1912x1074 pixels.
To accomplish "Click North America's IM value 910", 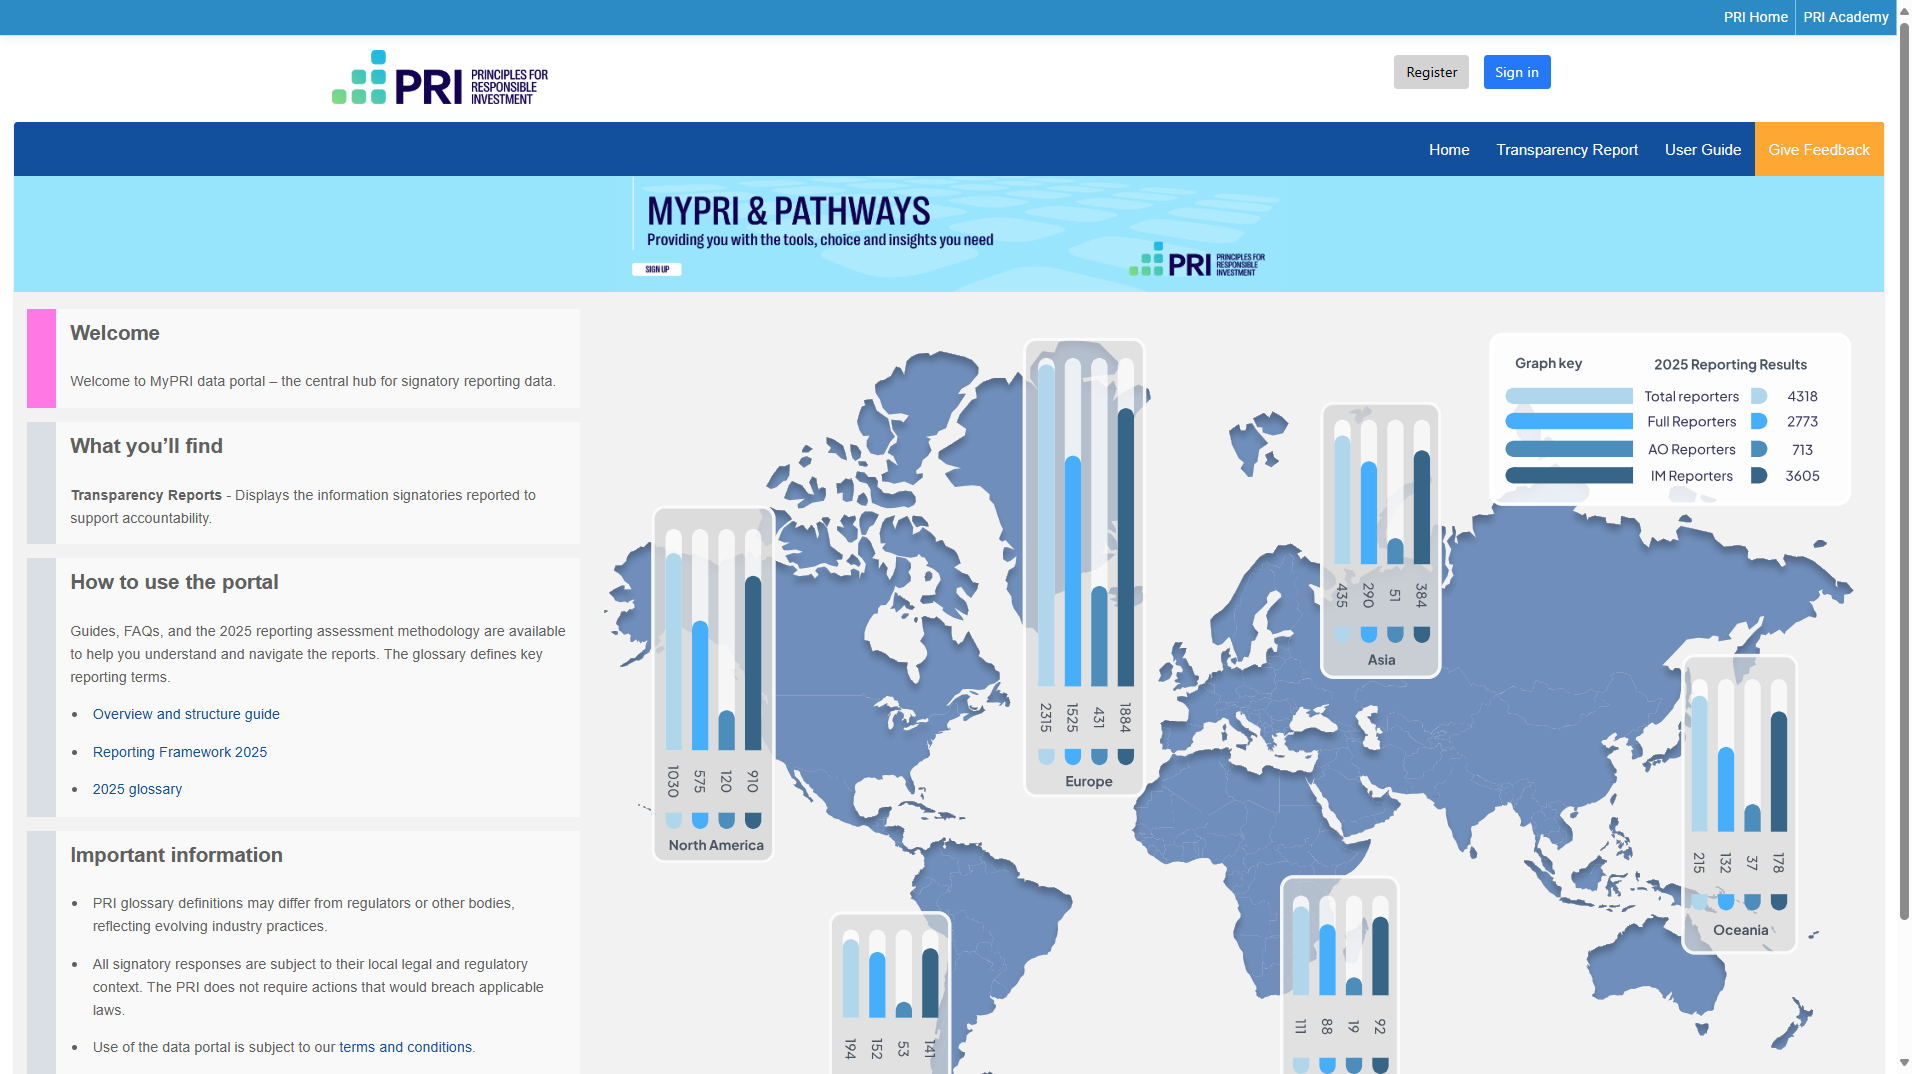I will [x=753, y=781].
